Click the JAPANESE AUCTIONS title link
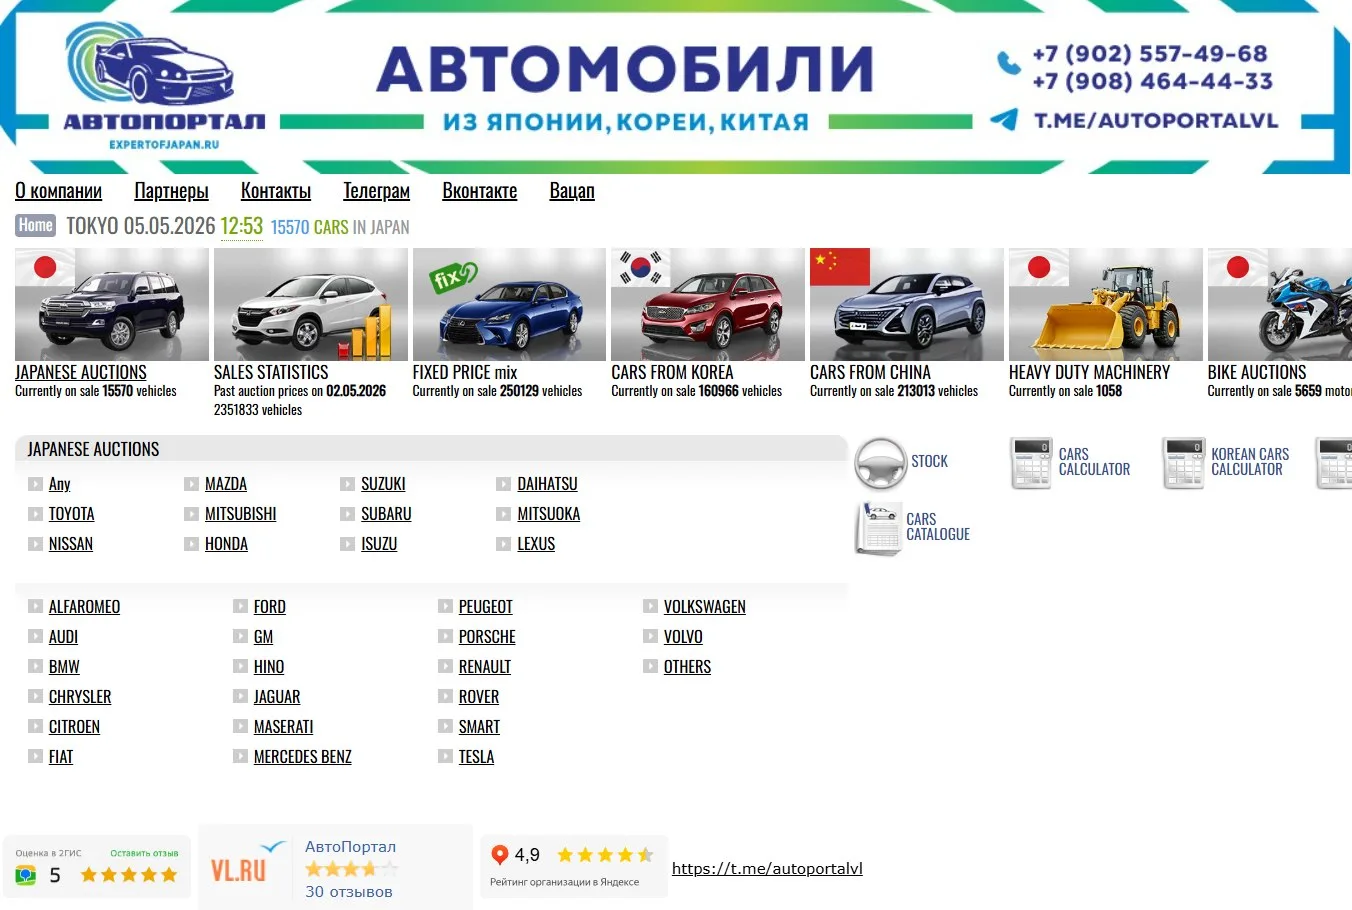1352x910 pixels. (81, 372)
